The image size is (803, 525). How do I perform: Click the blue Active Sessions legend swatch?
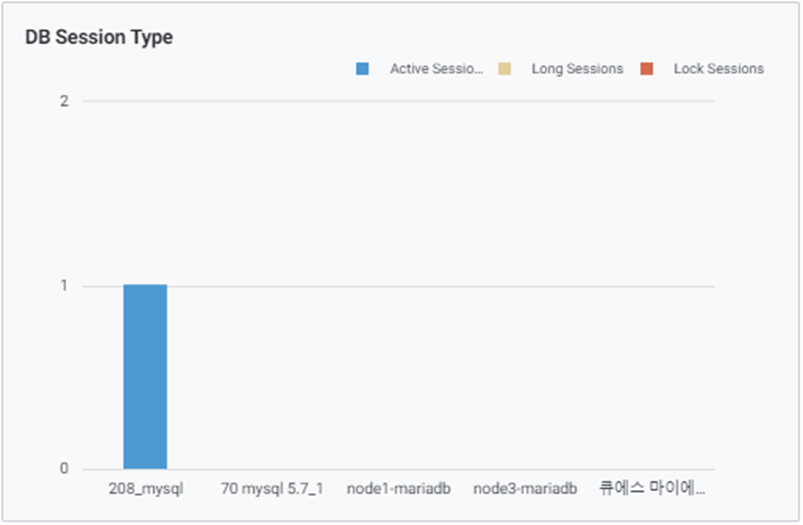[x=362, y=69]
